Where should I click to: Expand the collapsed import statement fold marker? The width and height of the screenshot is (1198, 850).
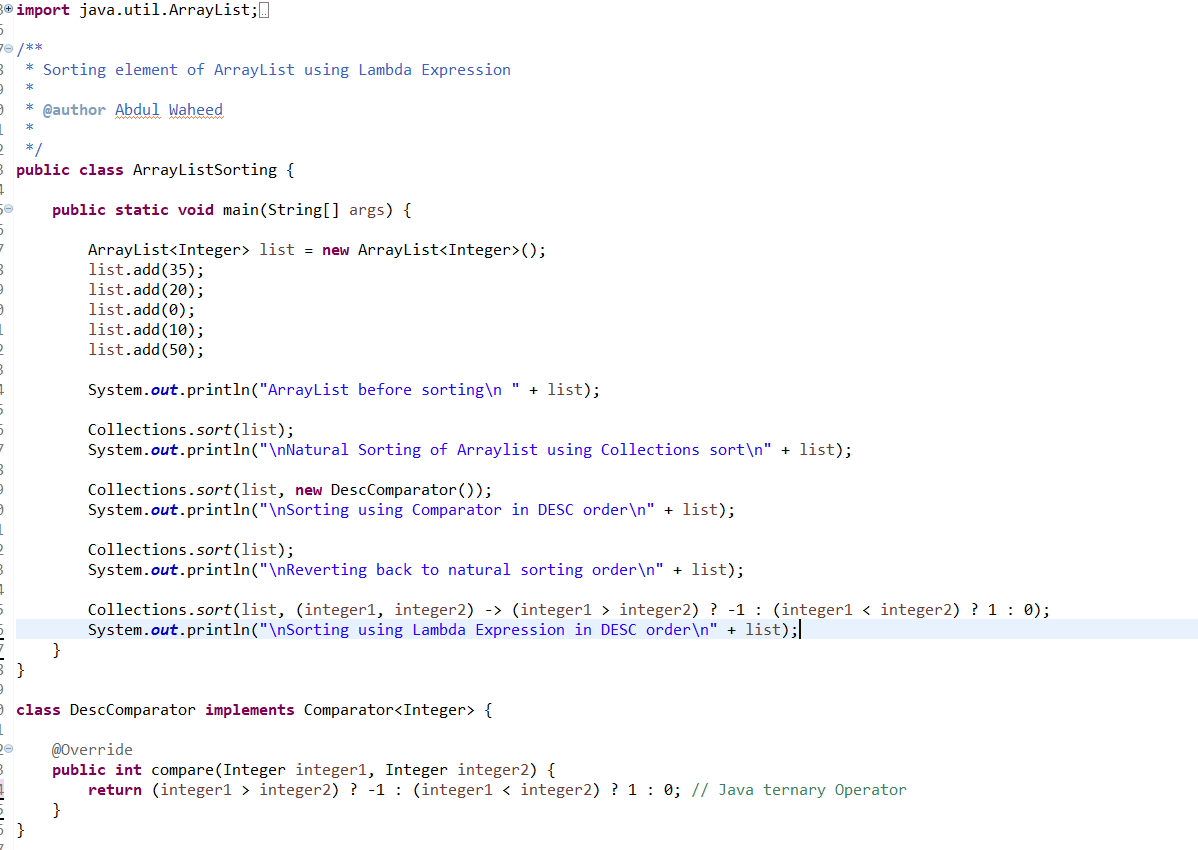6,9
